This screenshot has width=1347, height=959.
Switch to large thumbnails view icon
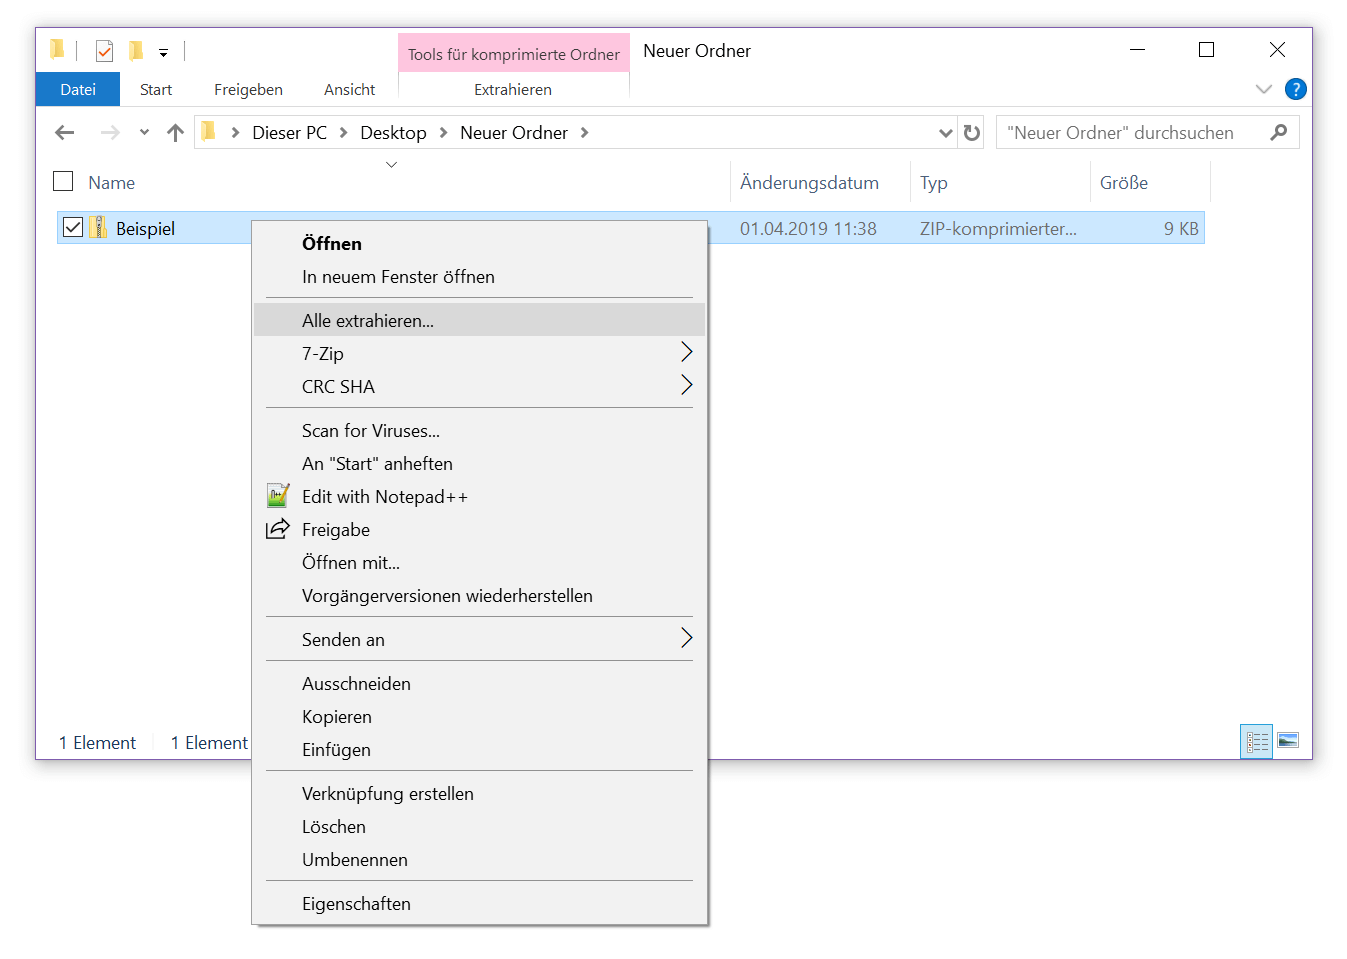(x=1288, y=741)
